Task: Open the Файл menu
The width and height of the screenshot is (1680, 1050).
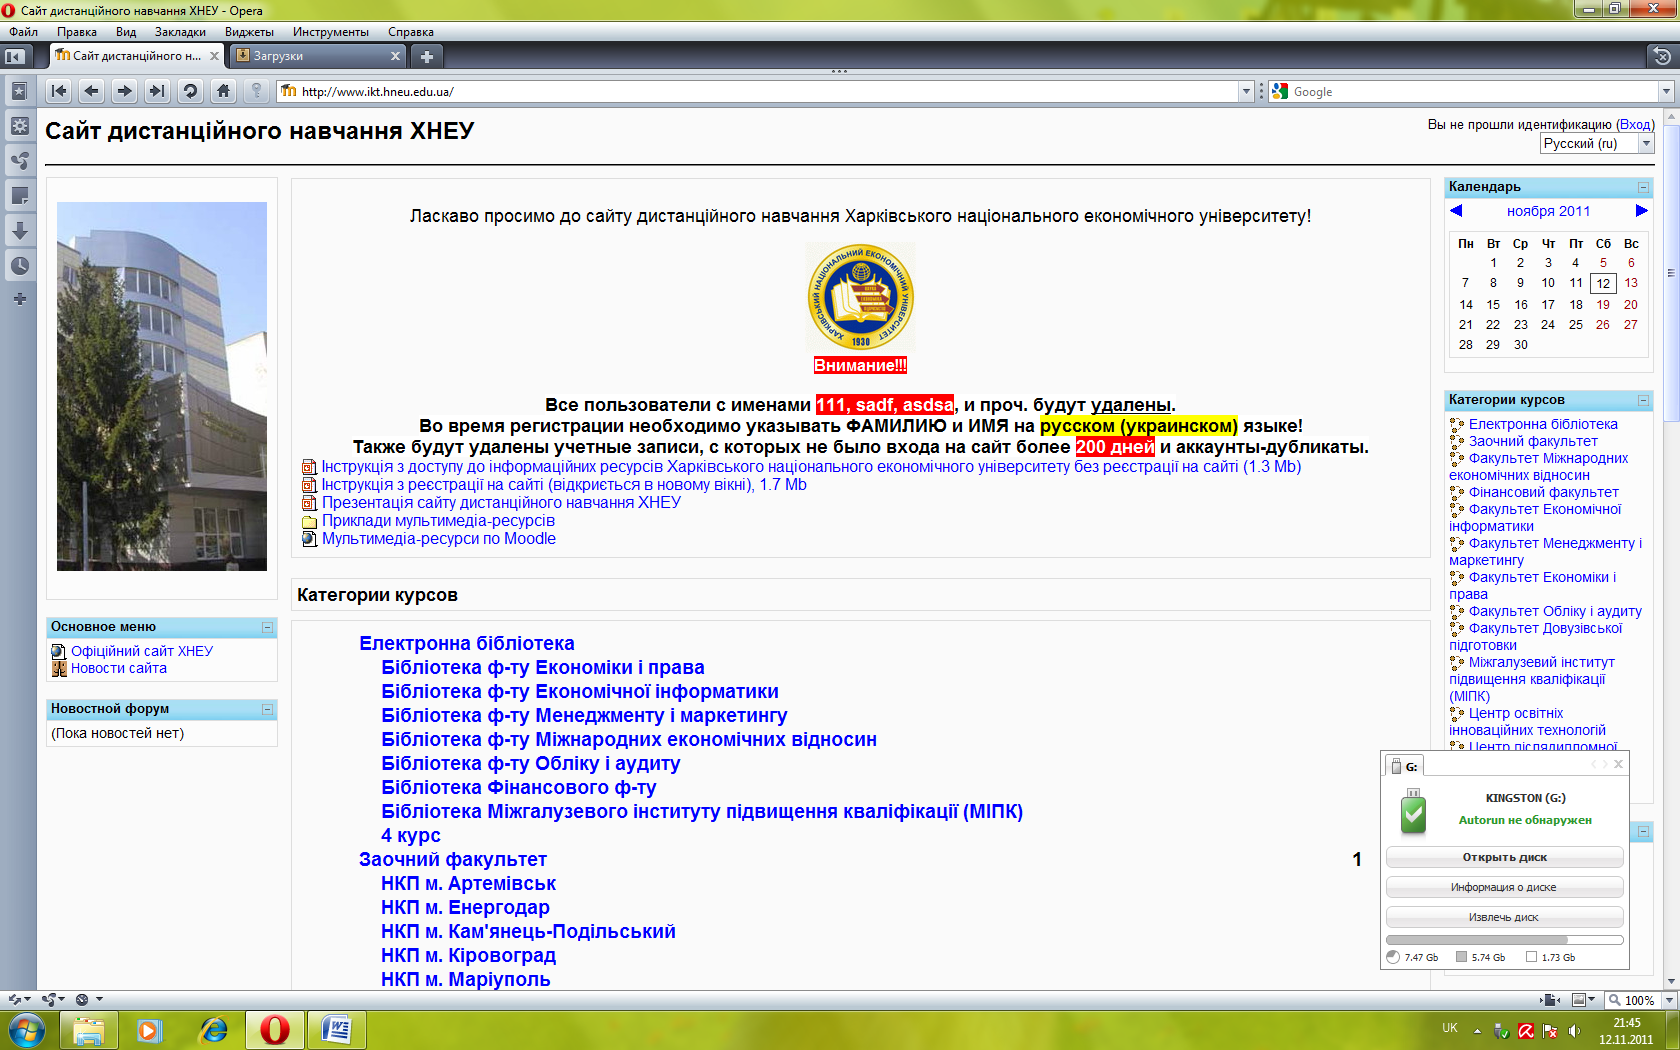Action: pyautogui.click(x=24, y=32)
